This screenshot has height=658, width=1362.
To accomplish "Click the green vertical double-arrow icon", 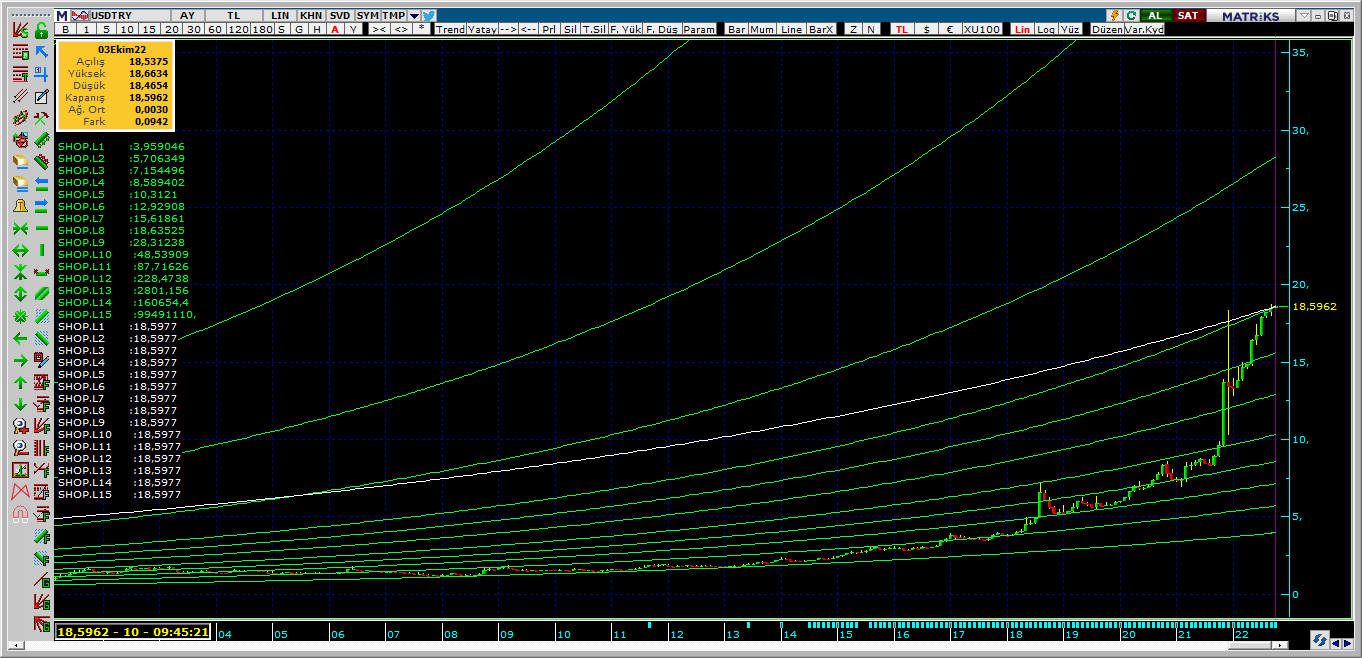I will point(20,293).
